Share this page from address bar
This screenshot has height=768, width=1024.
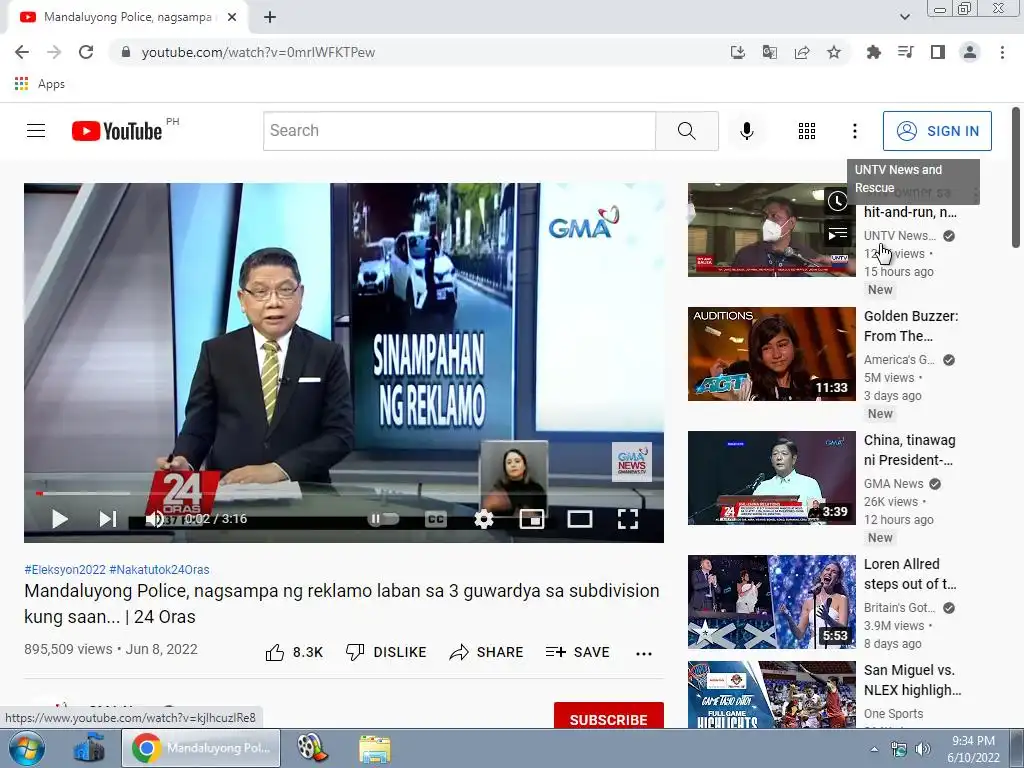(802, 52)
